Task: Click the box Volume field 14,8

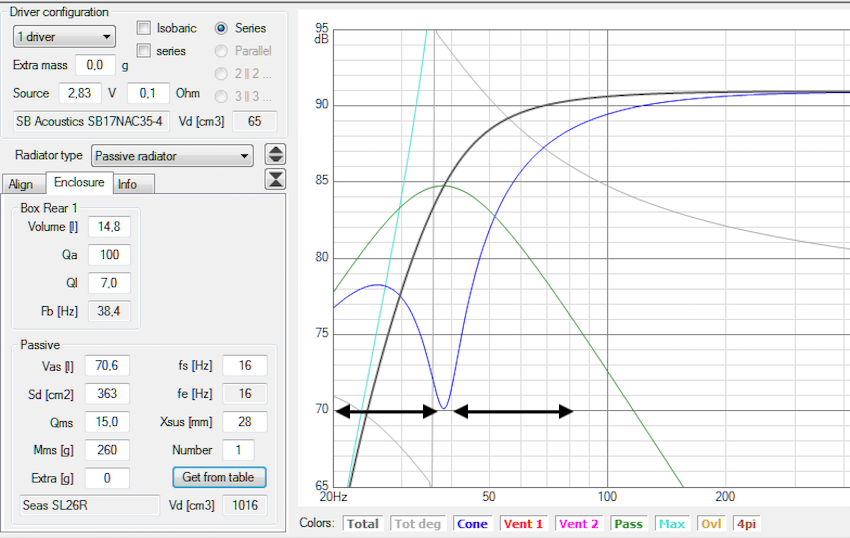Action: tap(109, 227)
